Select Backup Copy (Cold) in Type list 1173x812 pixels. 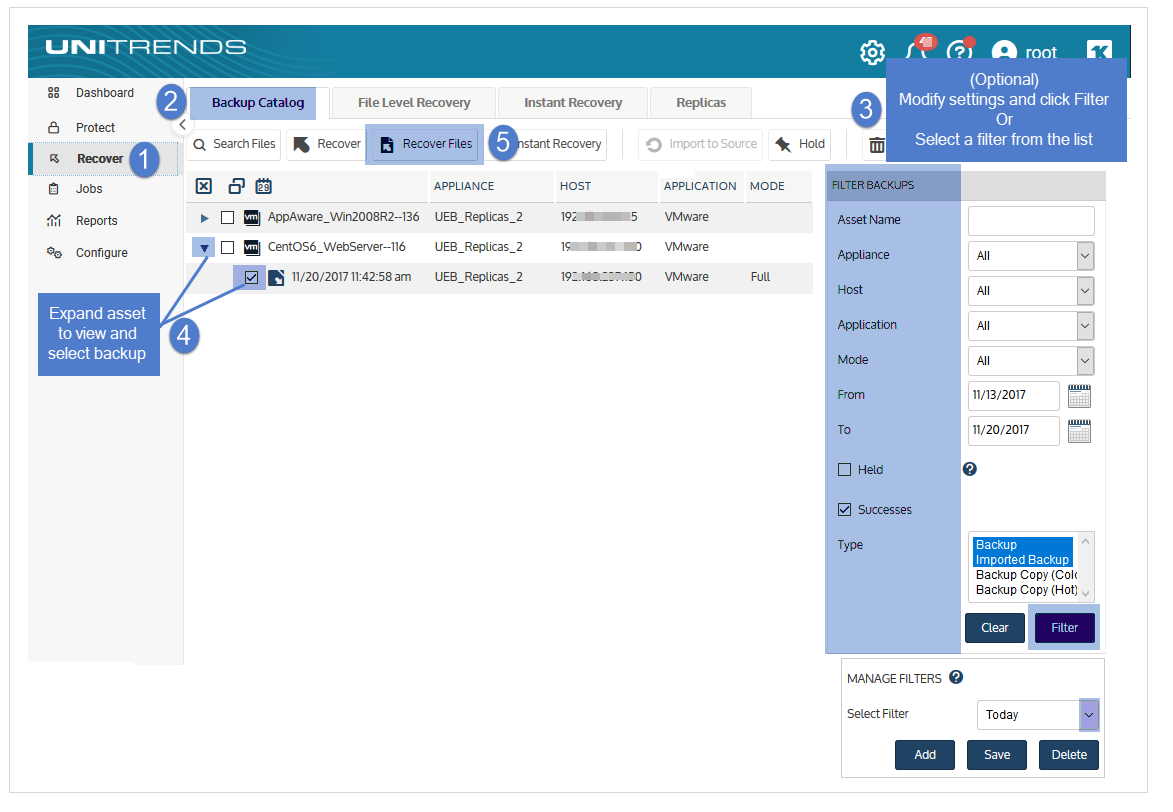[x=1026, y=575]
